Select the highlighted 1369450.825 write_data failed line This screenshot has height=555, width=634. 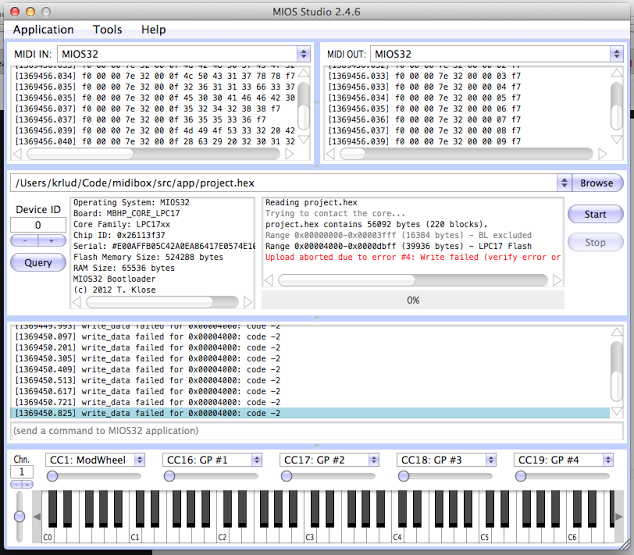tap(310, 413)
